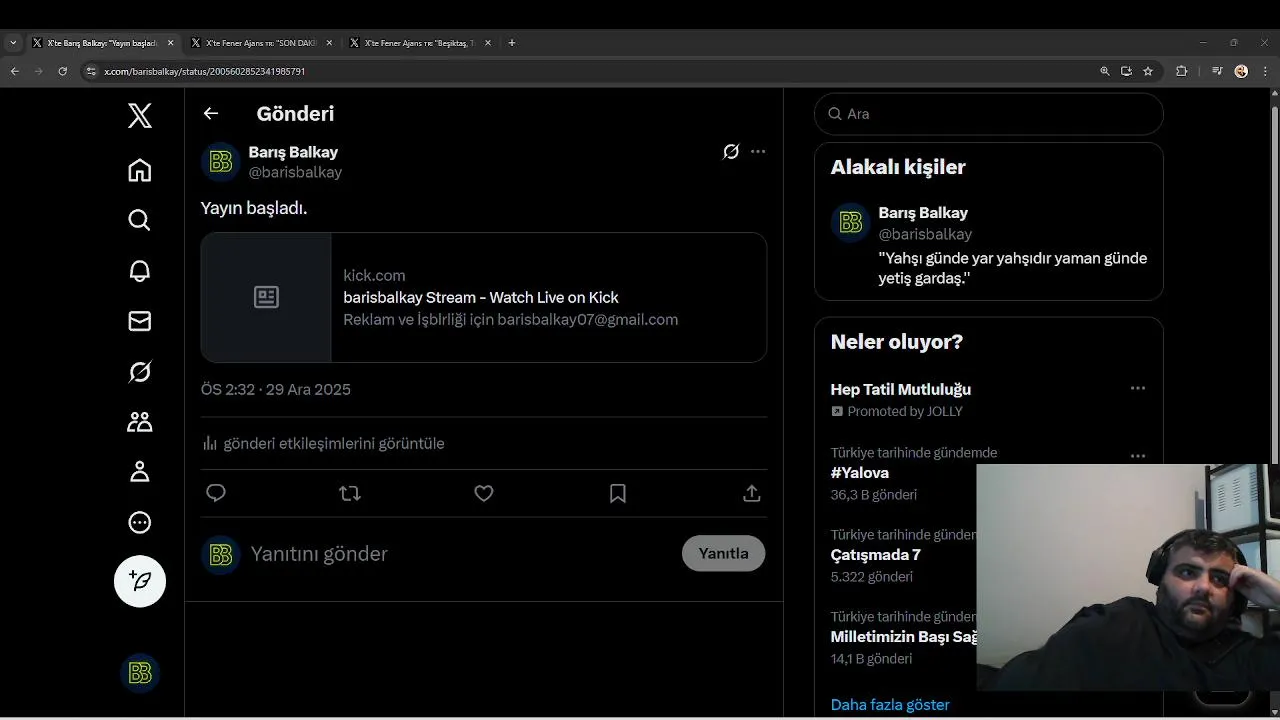Open a new browser tab

[512, 43]
